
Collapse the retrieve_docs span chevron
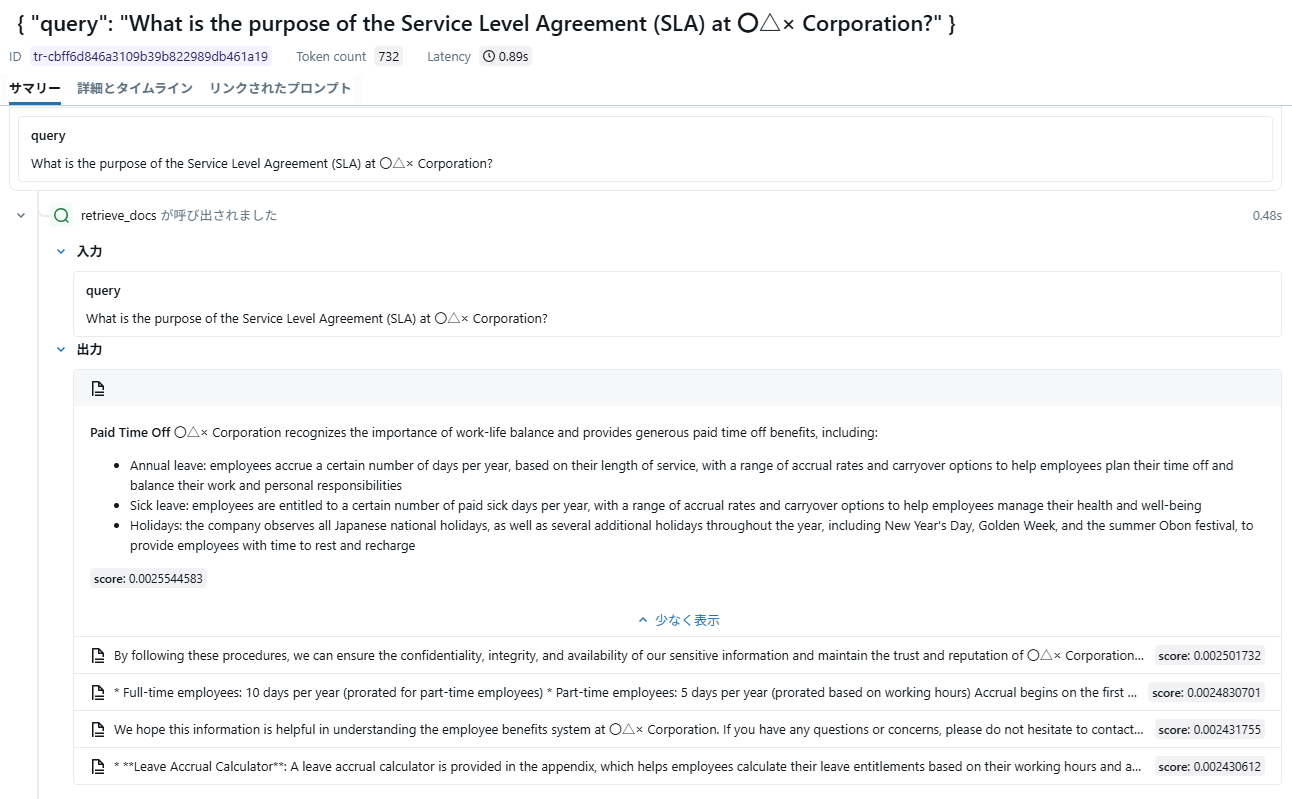click(x=21, y=215)
